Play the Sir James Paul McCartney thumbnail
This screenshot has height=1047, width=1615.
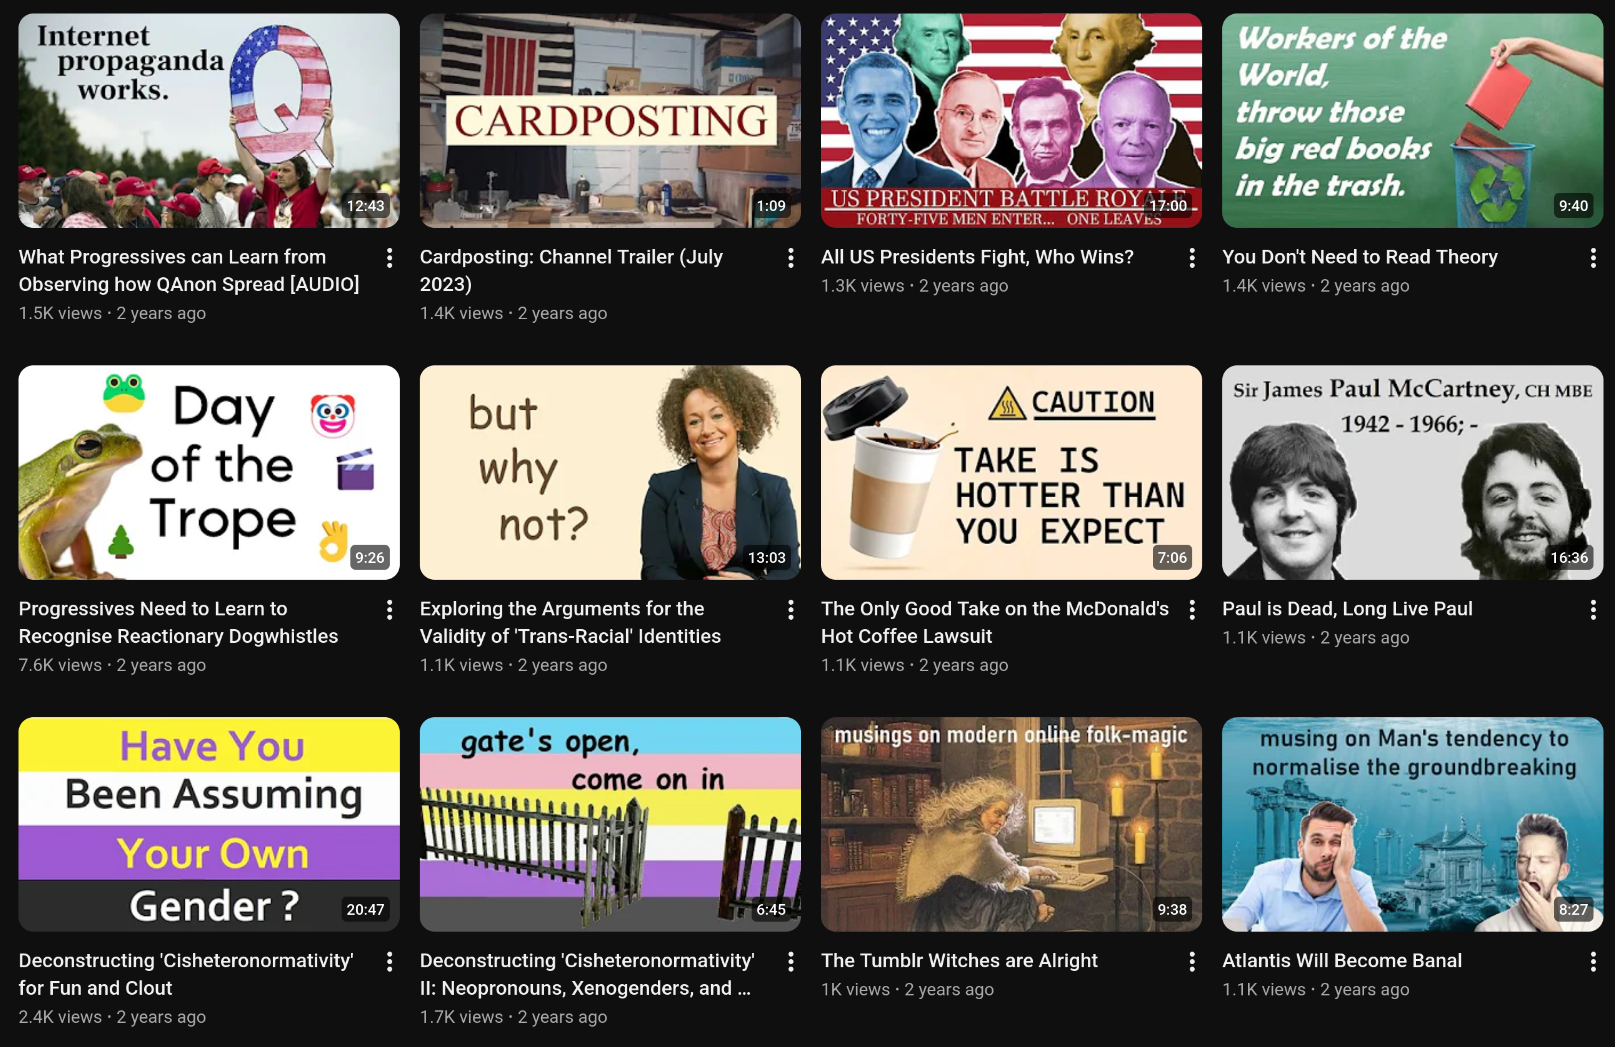click(x=1412, y=472)
